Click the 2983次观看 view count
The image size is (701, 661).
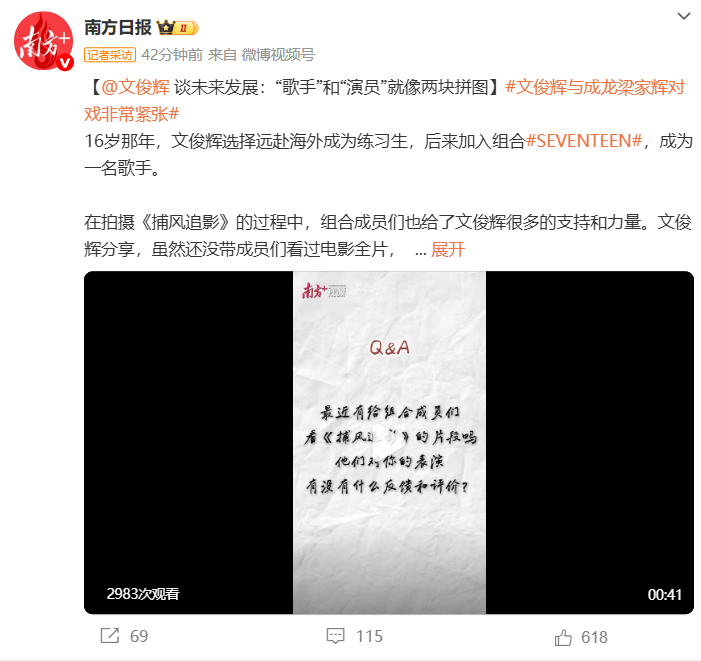(x=143, y=594)
